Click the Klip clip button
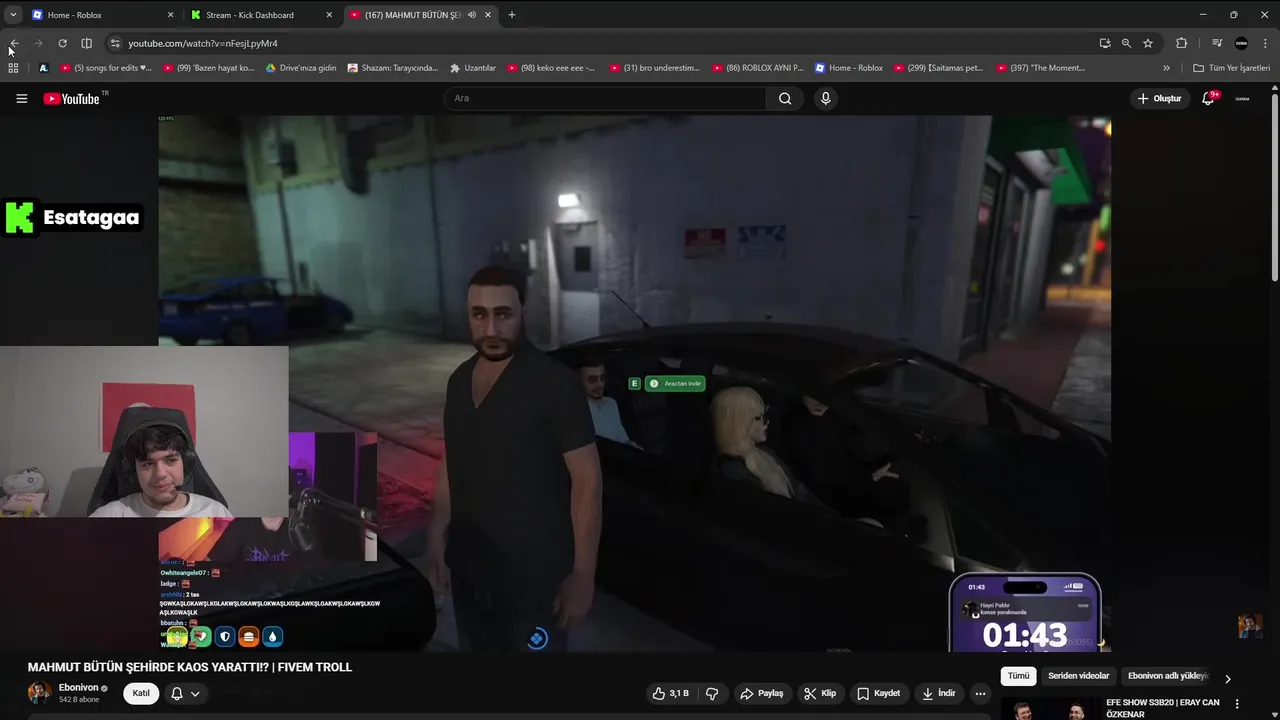 pyautogui.click(x=820, y=693)
